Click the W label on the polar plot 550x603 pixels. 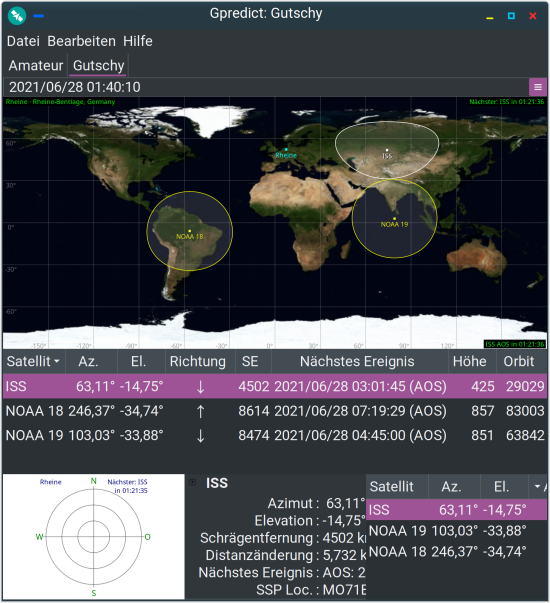click(39, 537)
